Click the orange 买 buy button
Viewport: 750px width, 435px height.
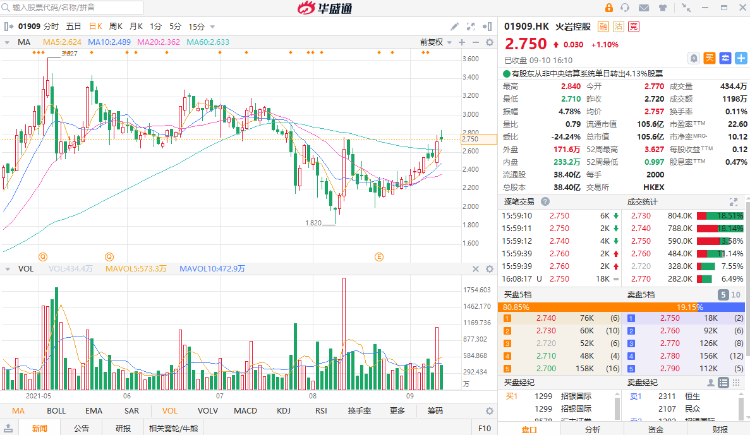click(x=709, y=58)
